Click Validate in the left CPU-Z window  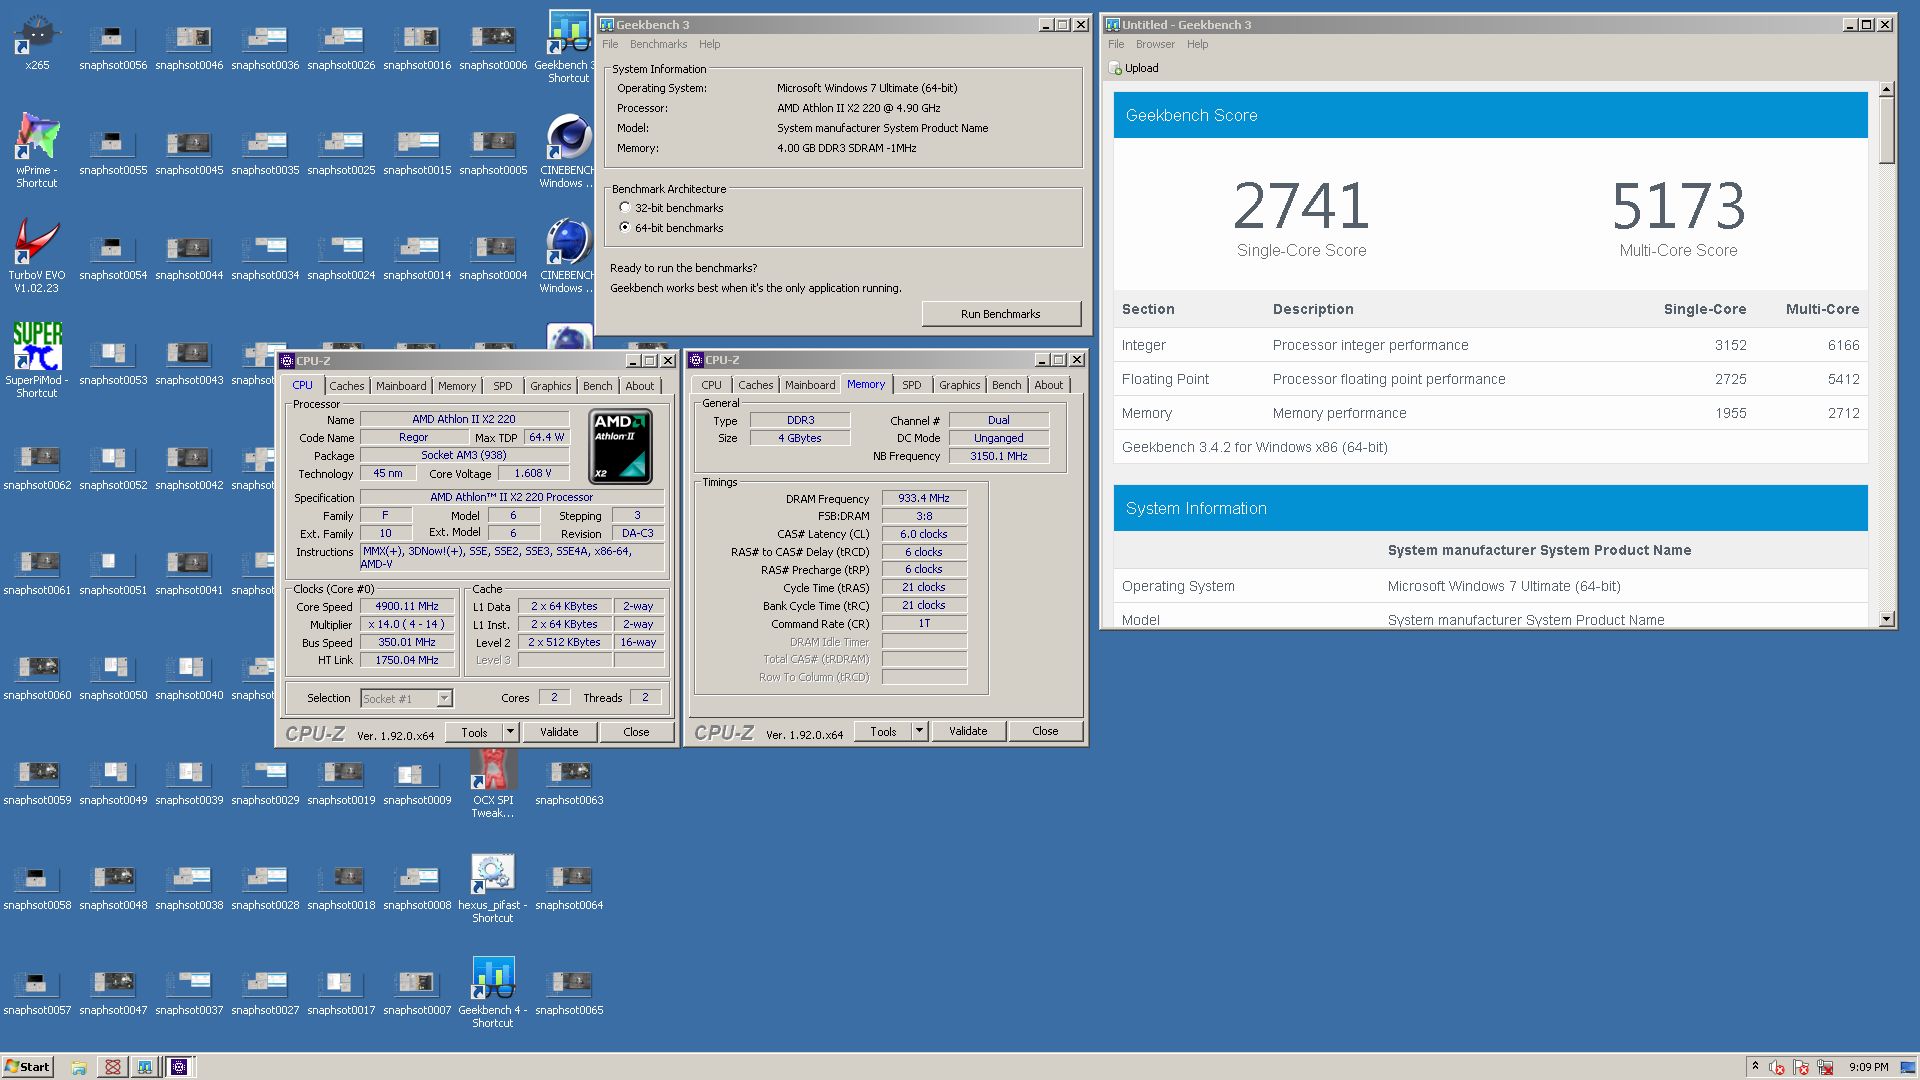point(559,732)
